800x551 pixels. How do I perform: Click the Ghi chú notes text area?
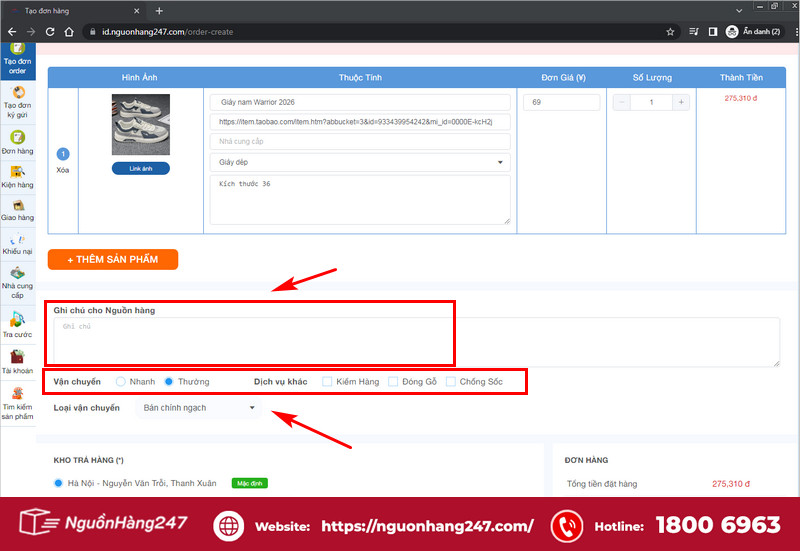tap(416, 342)
